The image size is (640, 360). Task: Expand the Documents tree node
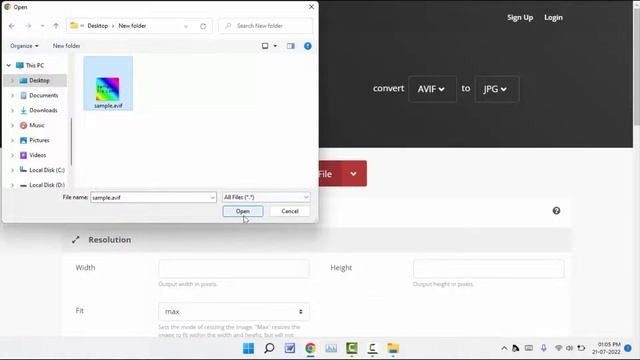click(12, 96)
